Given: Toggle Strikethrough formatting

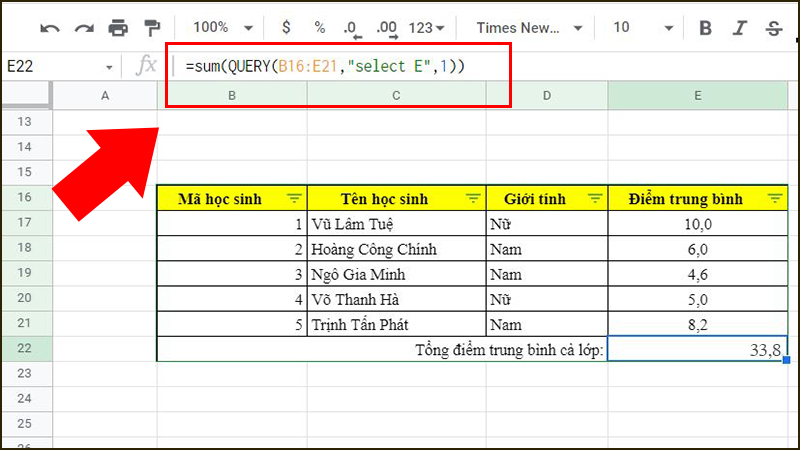Looking at the screenshot, I should [x=774, y=28].
